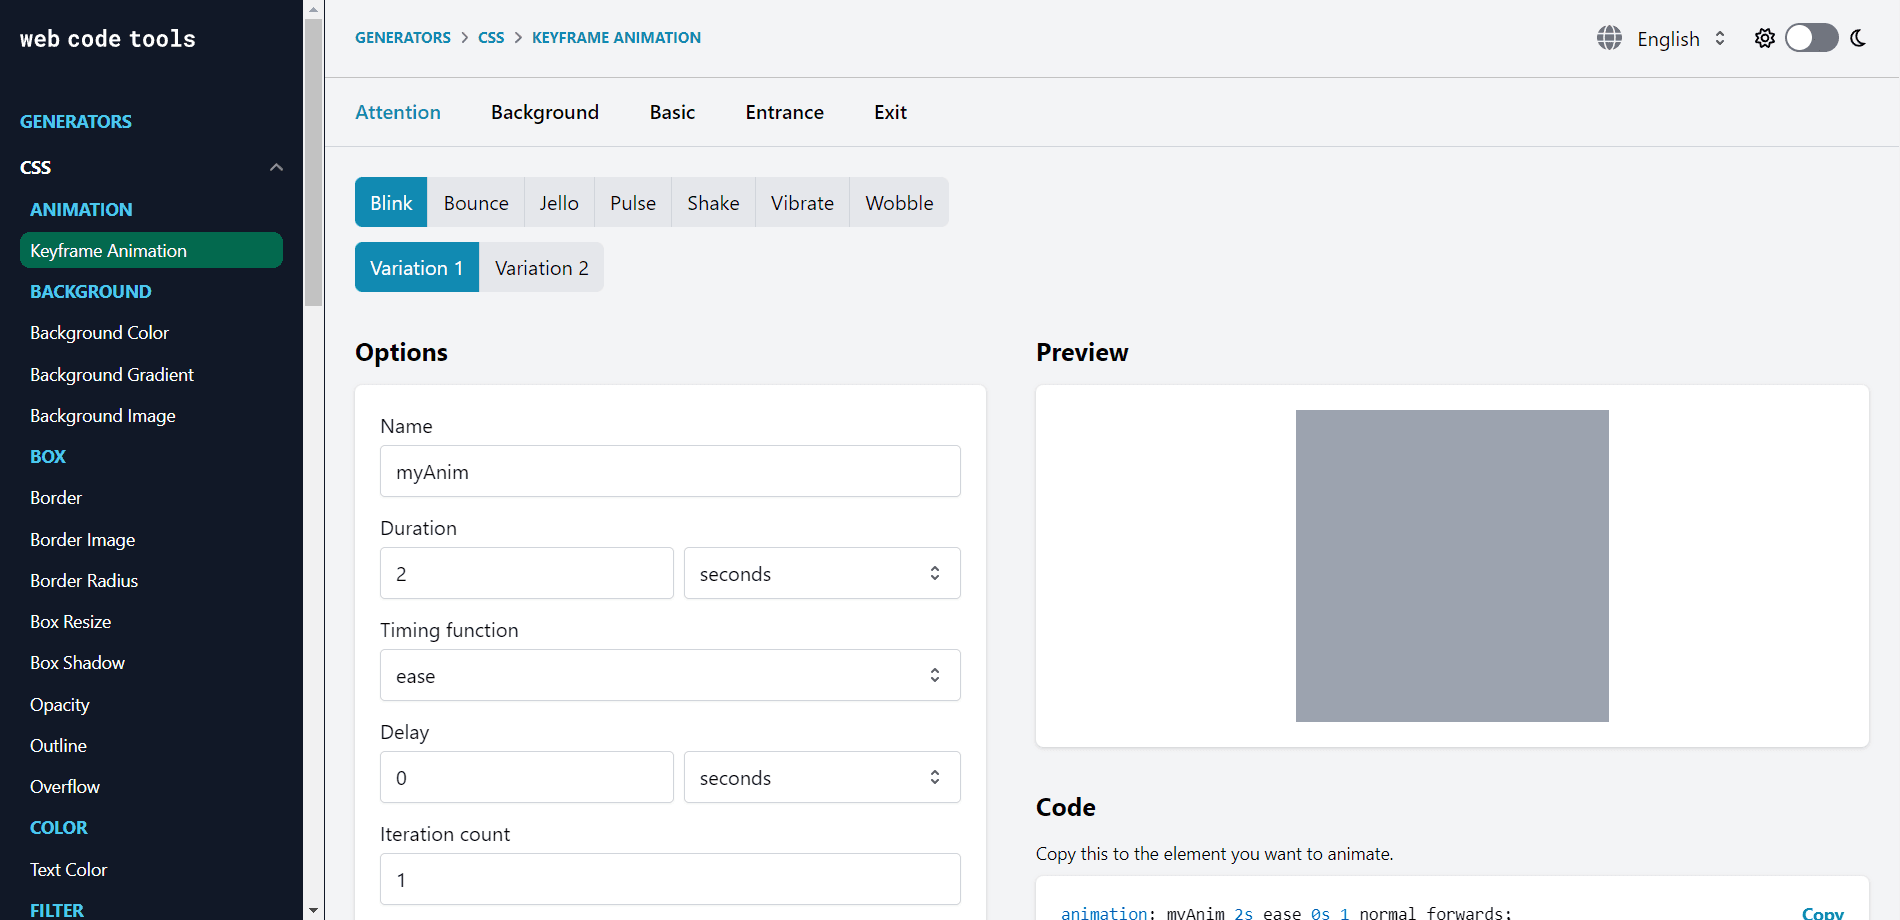Image resolution: width=1900 pixels, height=920 pixels.
Task: Open settings gear icon in header
Action: point(1765,38)
